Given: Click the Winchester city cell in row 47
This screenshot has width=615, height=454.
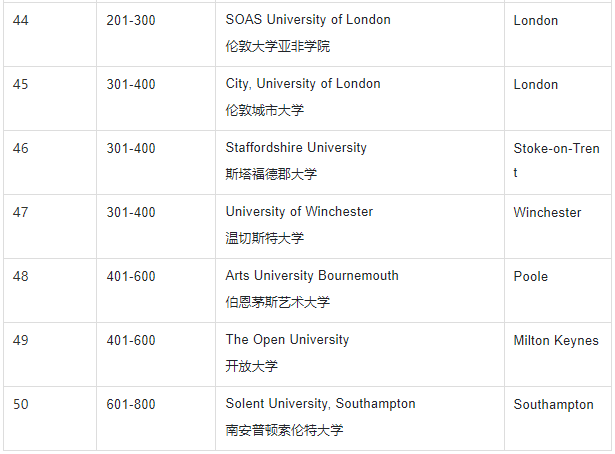Looking at the screenshot, I should [547, 212].
